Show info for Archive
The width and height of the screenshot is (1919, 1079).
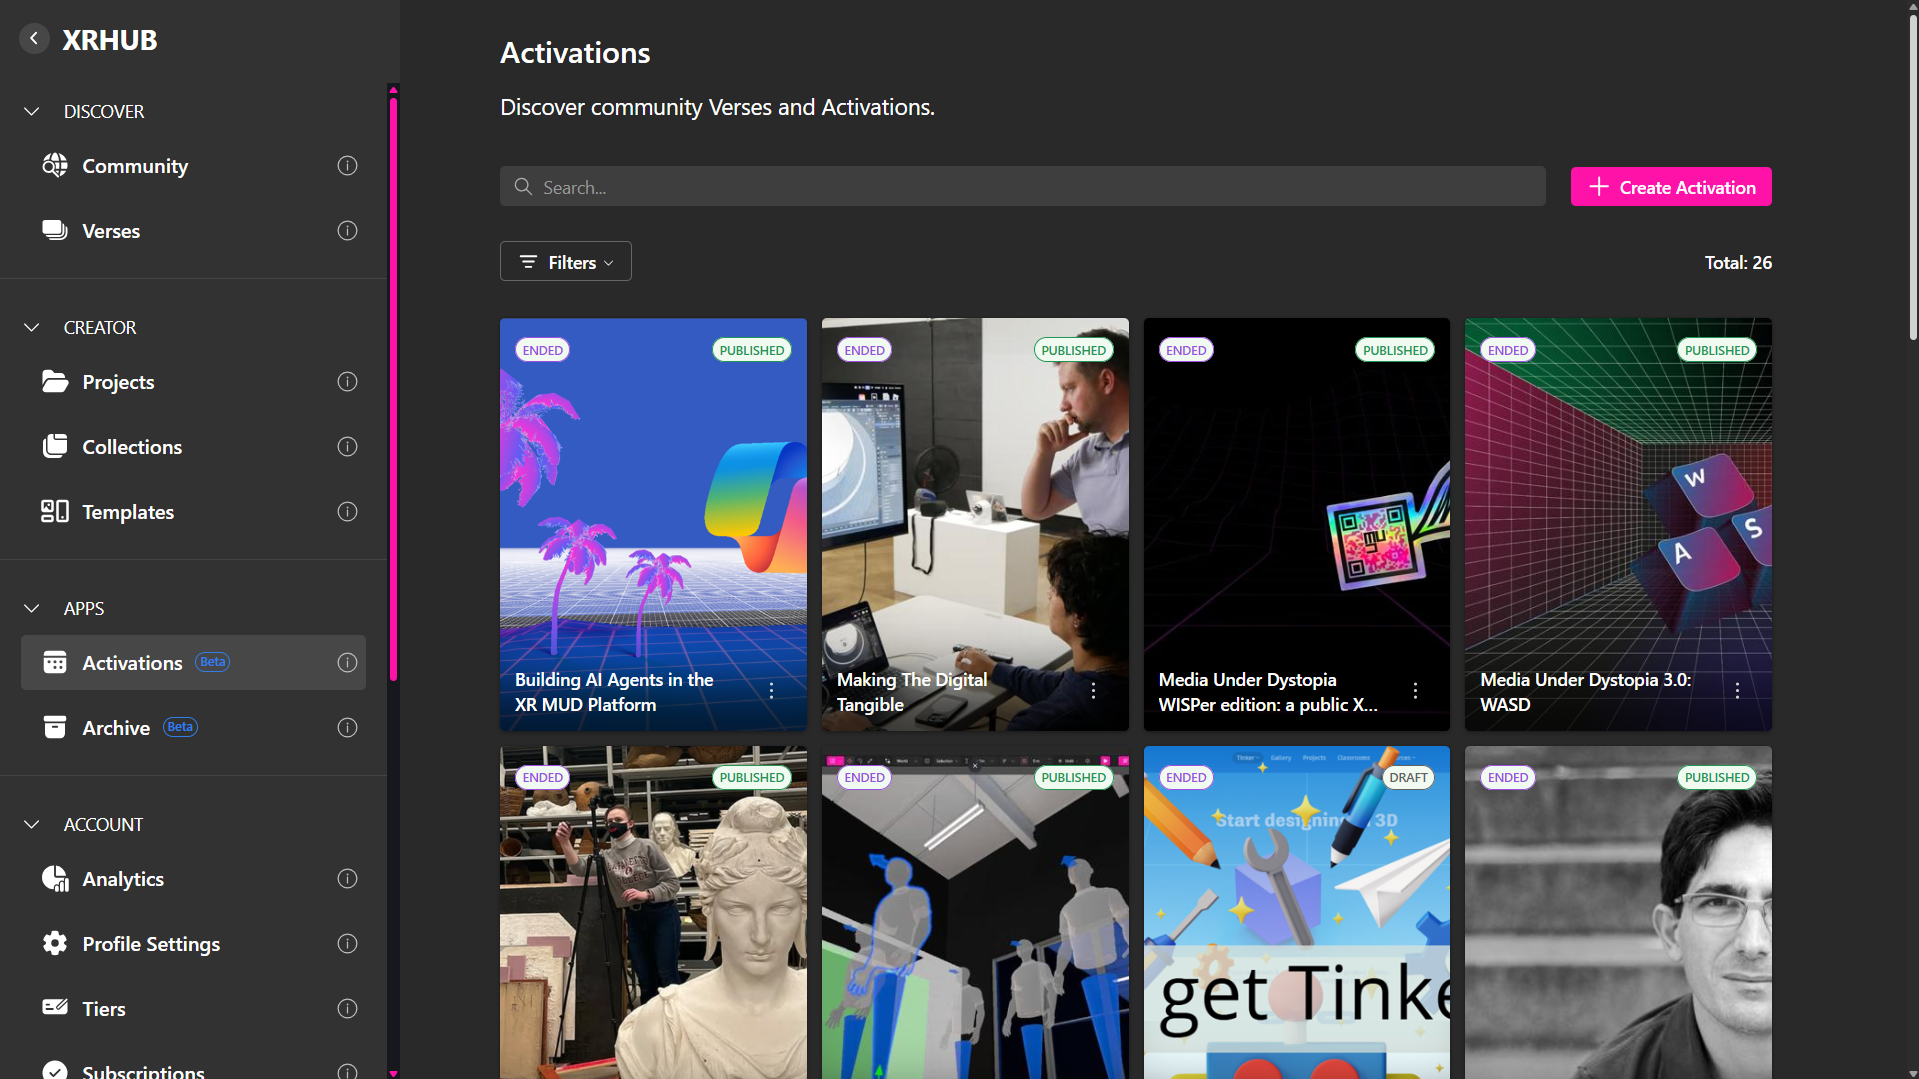click(347, 727)
